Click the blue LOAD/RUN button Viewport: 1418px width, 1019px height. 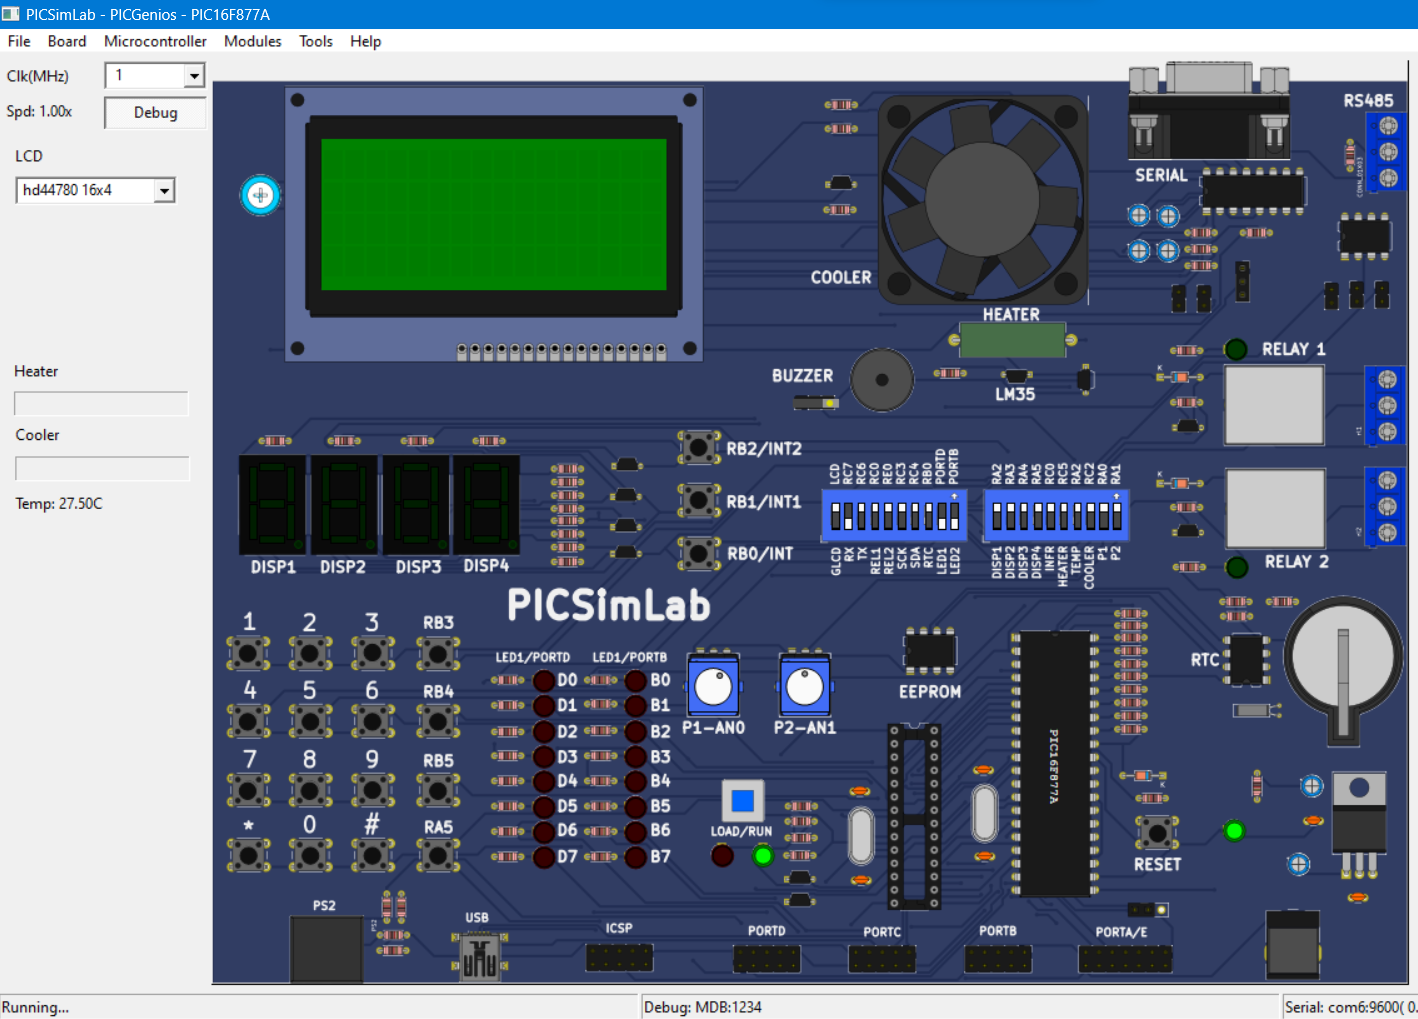point(743,801)
